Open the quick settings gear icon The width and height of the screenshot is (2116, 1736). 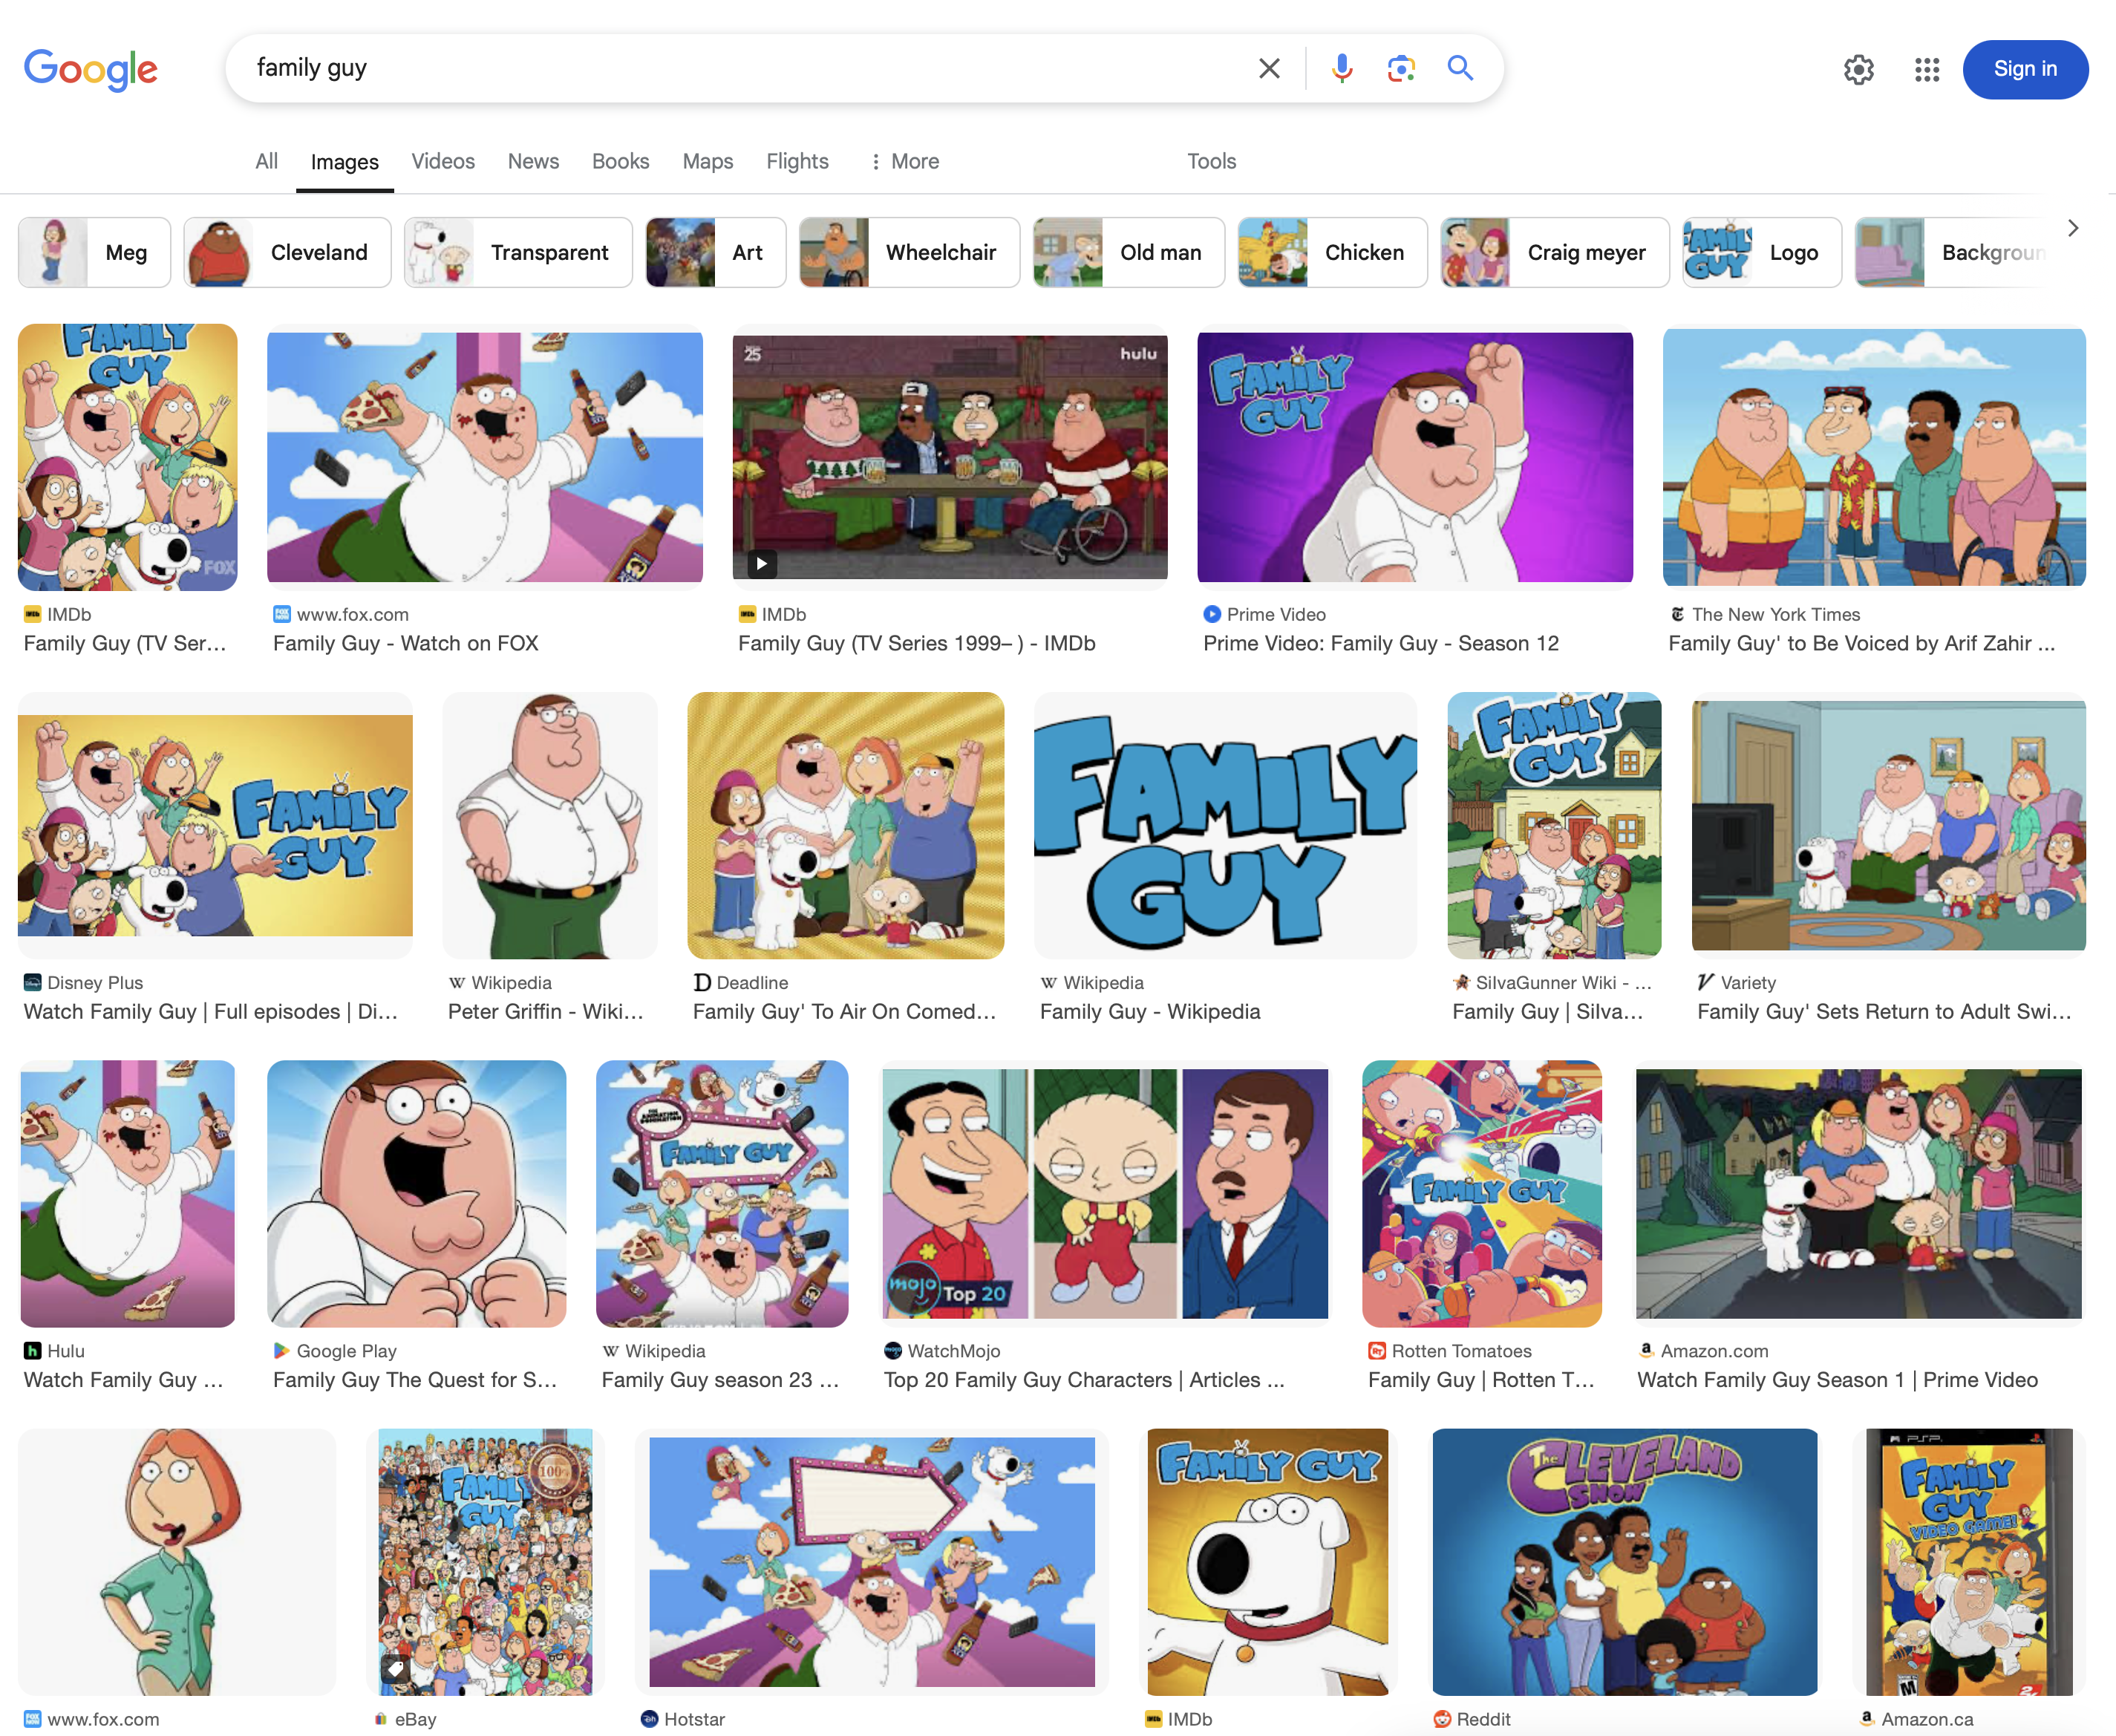click(x=1858, y=69)
